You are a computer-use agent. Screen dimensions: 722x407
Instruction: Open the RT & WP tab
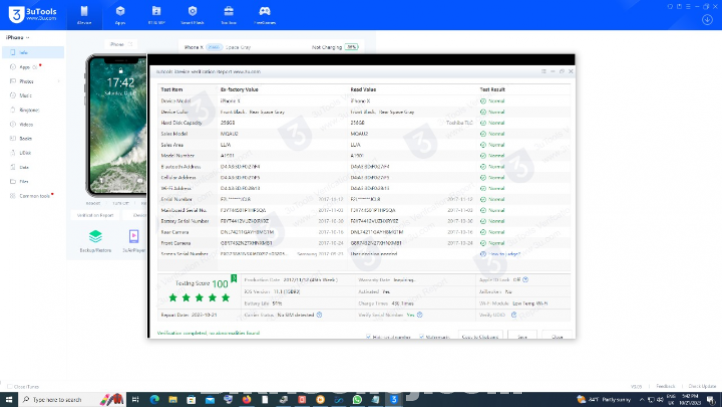click(x=156, y=15)
